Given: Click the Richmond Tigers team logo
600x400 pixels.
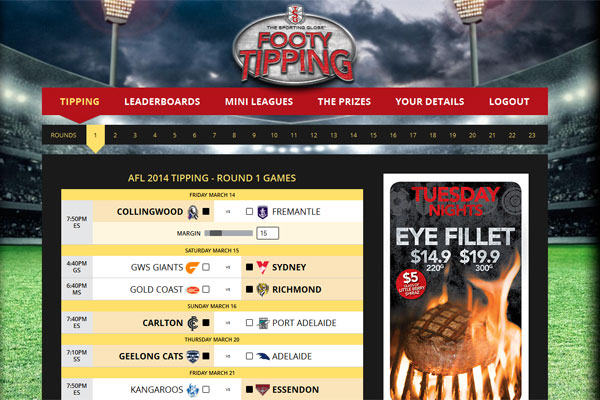Looking at the screenshot, I should click(262, 289).
